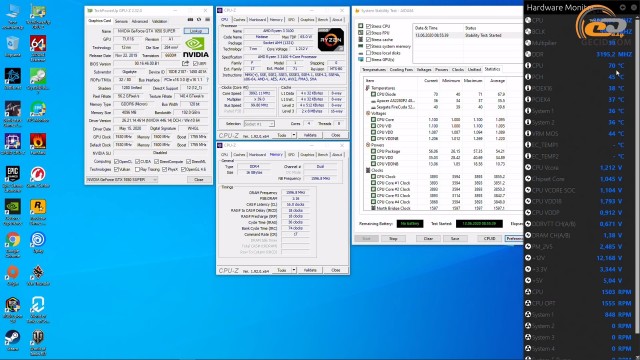Open SPD tab in lower CPU-Z window
Image resolution: width=640 pixels, height=360 pixels.
[x=291, y=155]
